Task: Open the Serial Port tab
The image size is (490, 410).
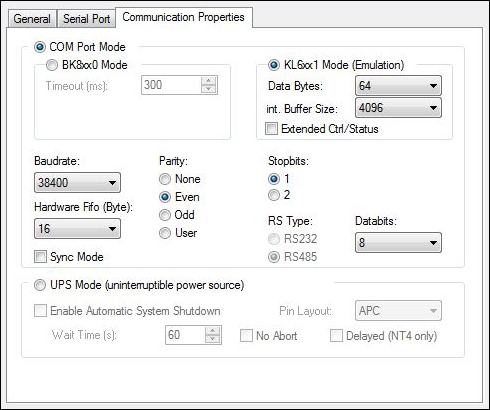Action: [86, 19]
